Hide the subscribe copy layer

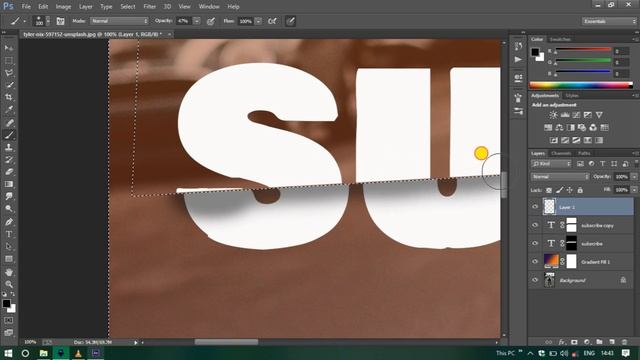(535, 225)
